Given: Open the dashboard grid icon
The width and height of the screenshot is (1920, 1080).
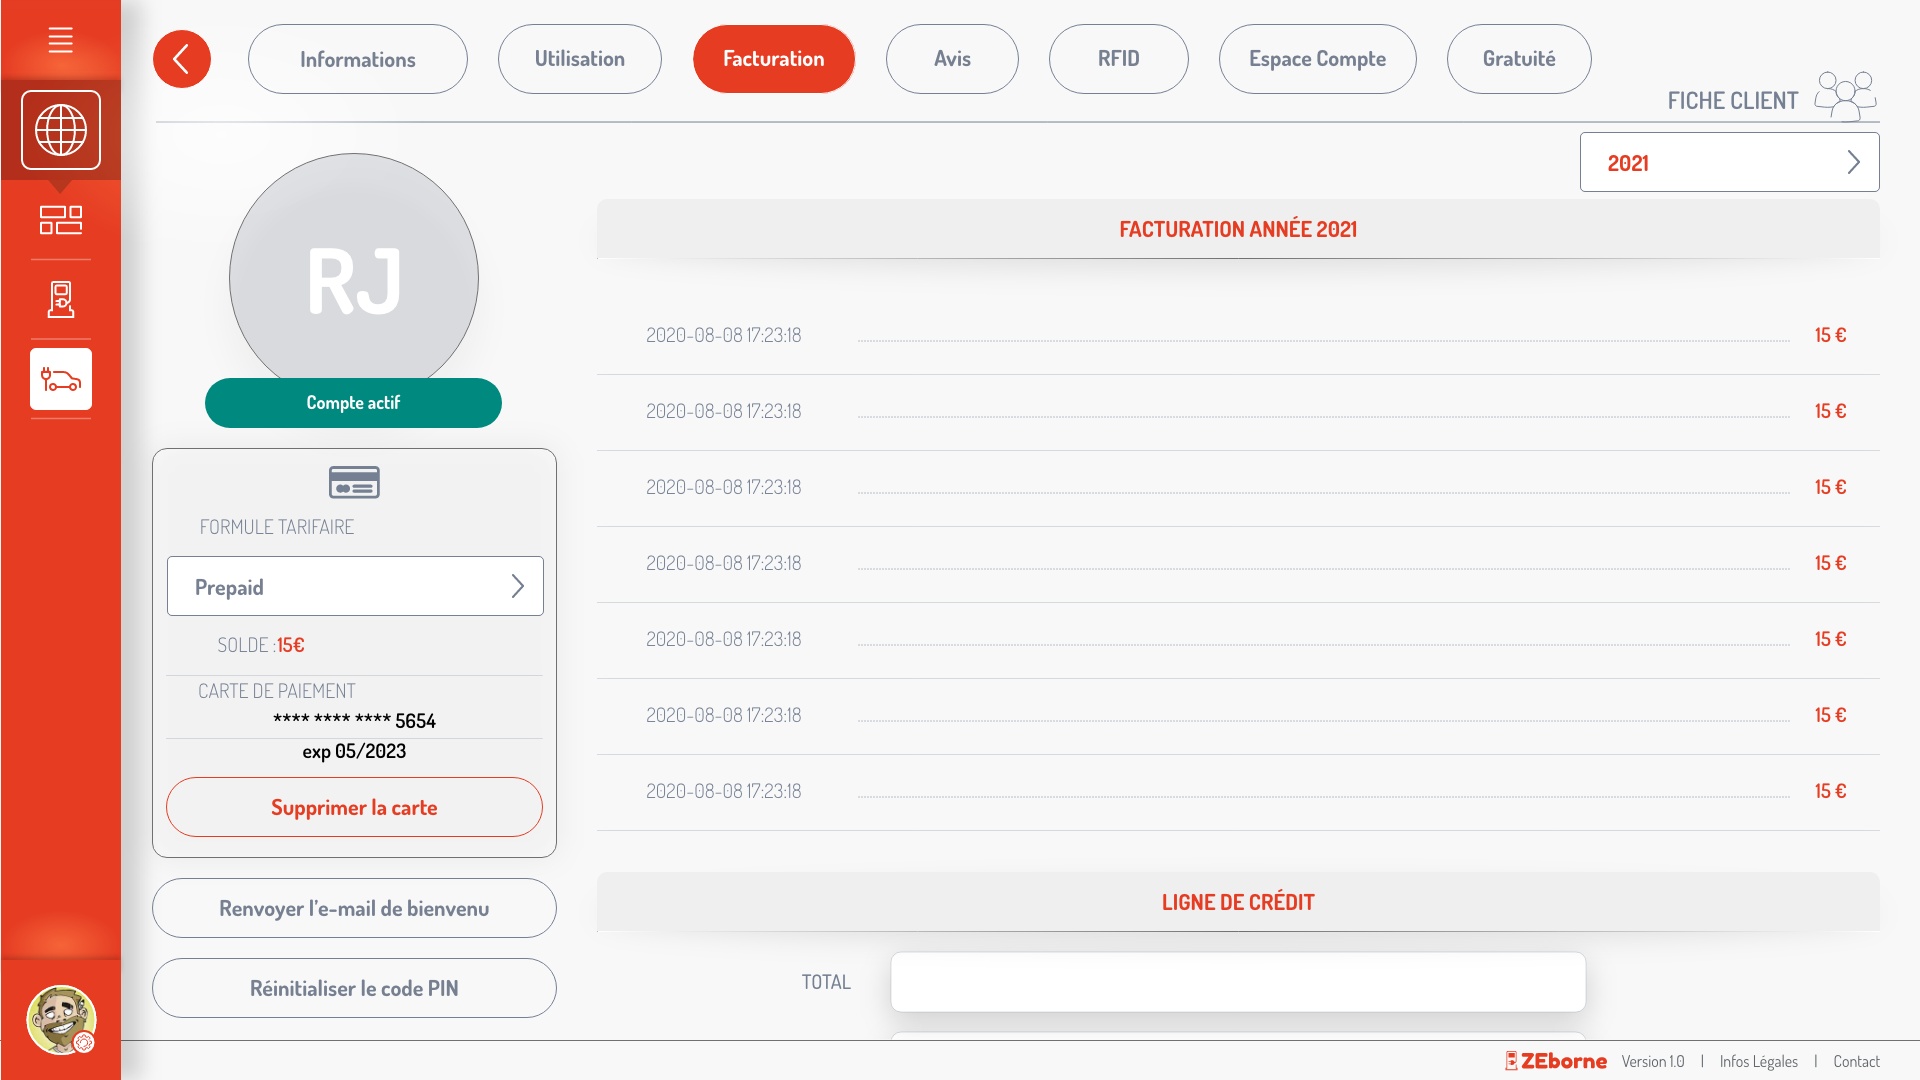Looking at the screenshot, I should click(60, 219).
